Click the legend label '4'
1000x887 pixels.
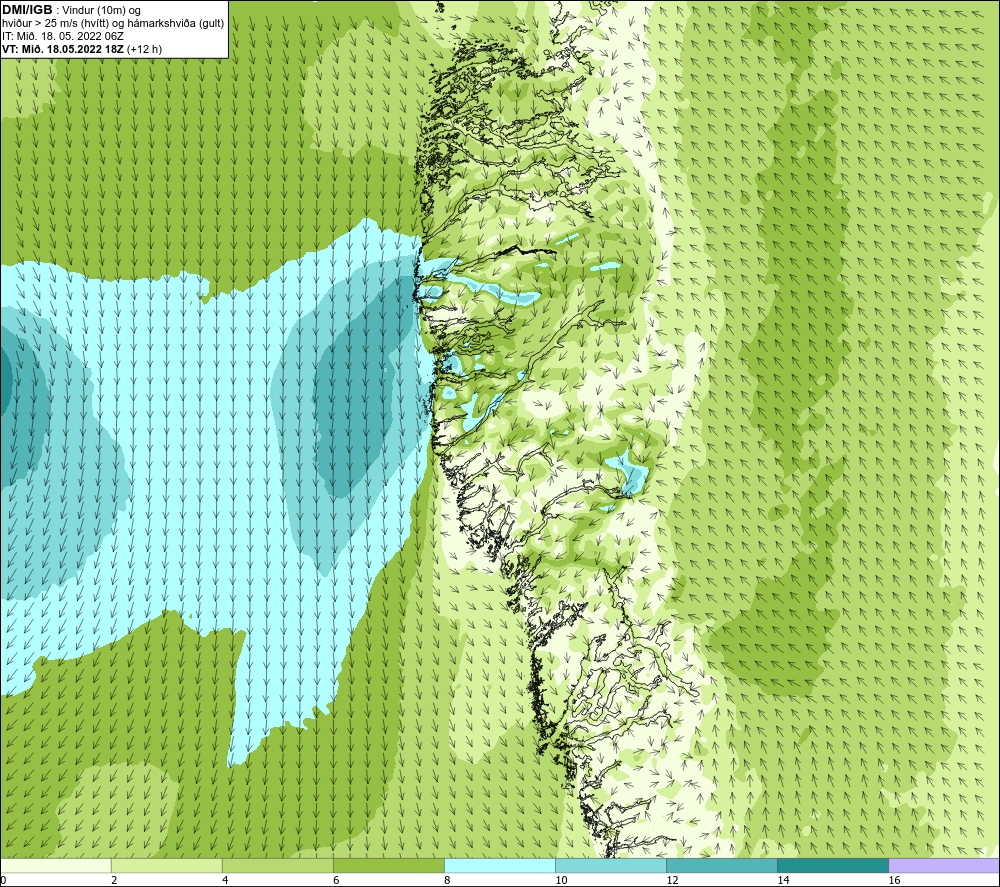225,880
